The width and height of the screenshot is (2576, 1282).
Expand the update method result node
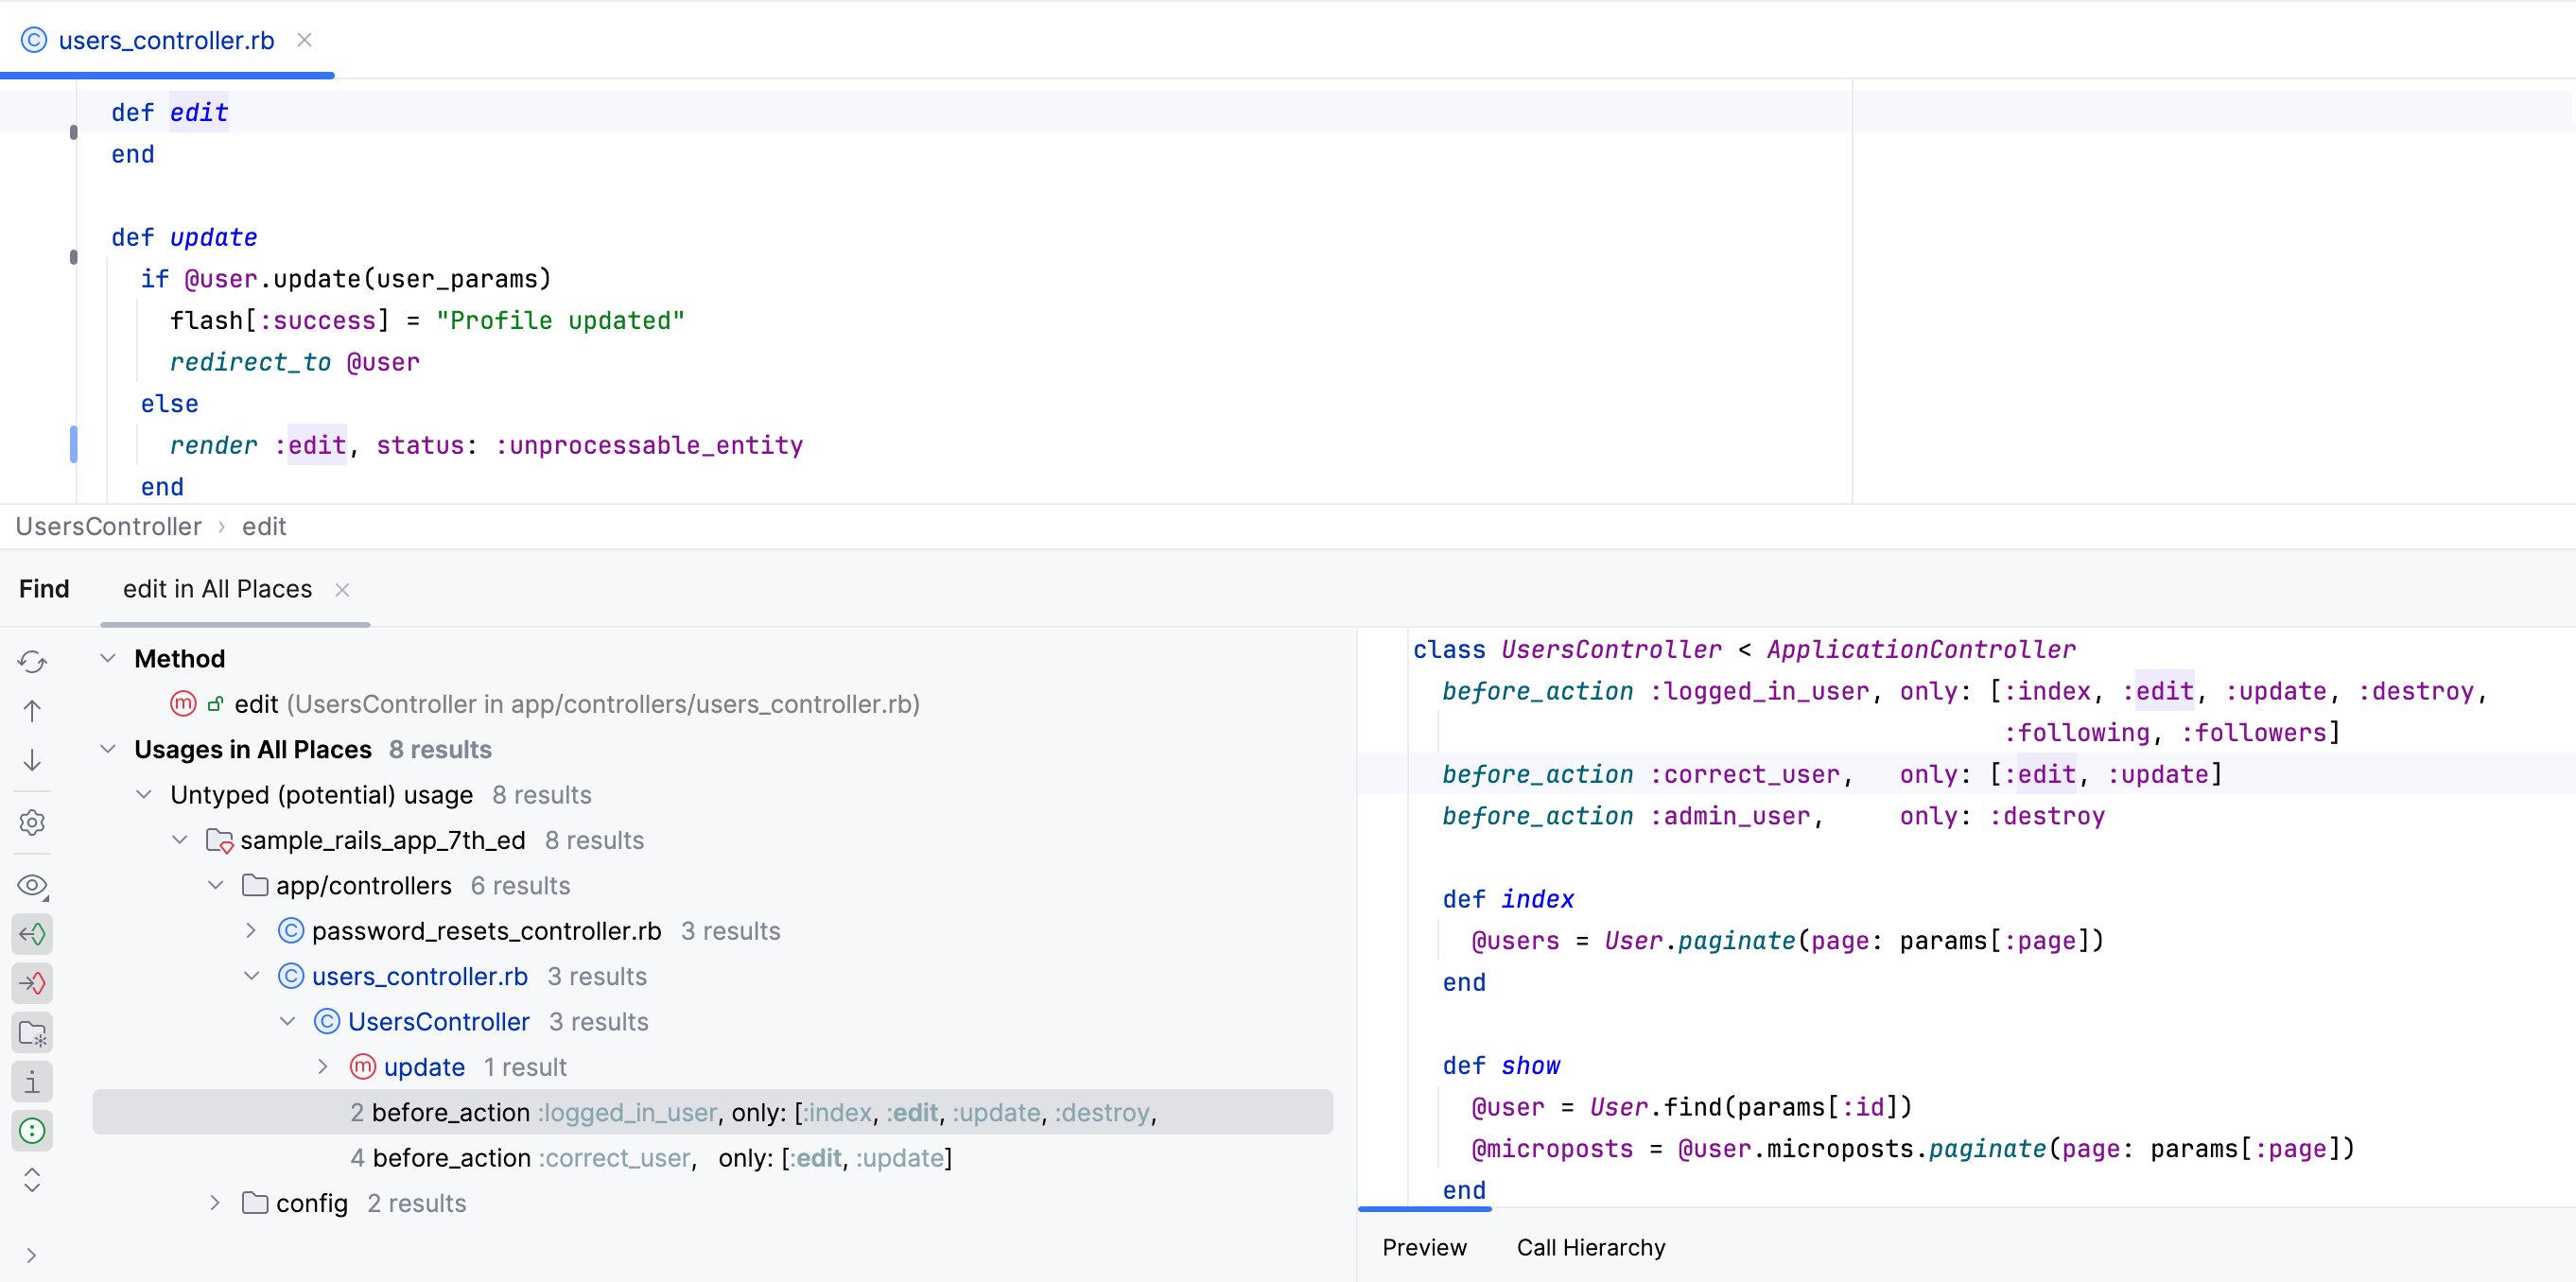click(x=322, y=1067)
